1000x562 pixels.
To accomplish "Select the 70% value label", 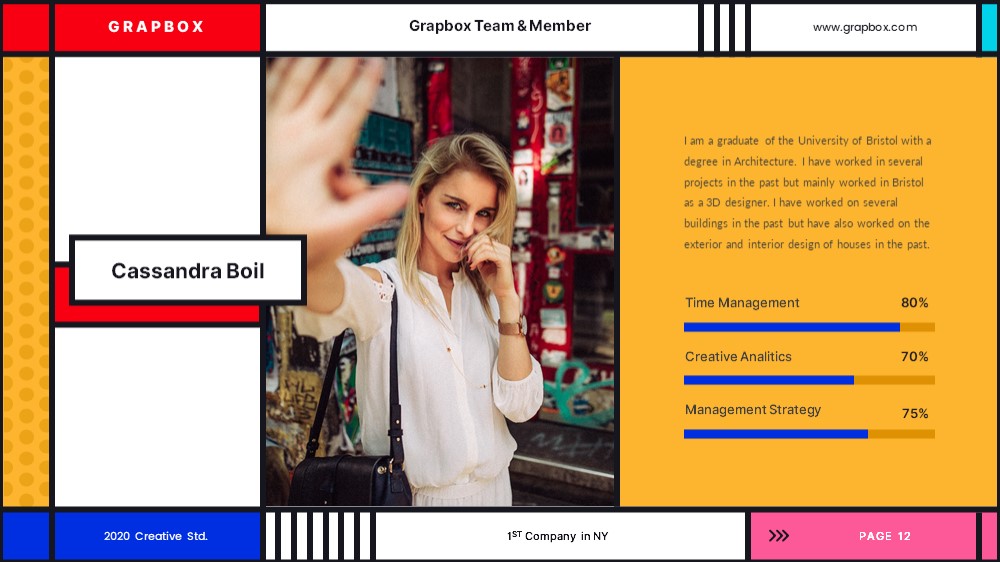I will tap(915, 357).
